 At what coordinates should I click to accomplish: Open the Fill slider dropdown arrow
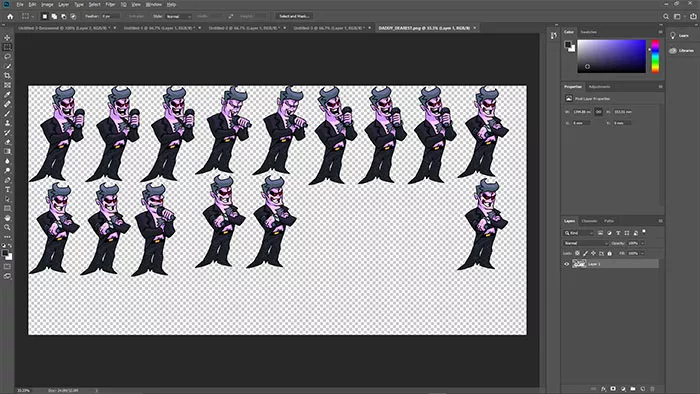pos(642,253)
